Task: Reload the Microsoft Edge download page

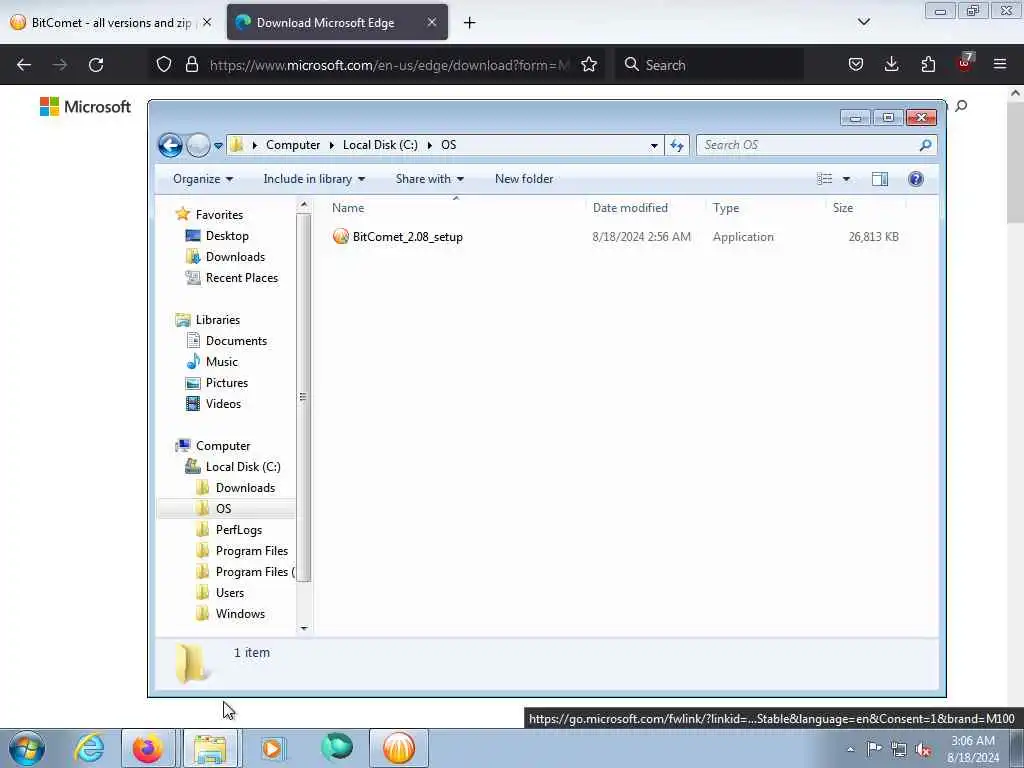Action: [96, 65]
